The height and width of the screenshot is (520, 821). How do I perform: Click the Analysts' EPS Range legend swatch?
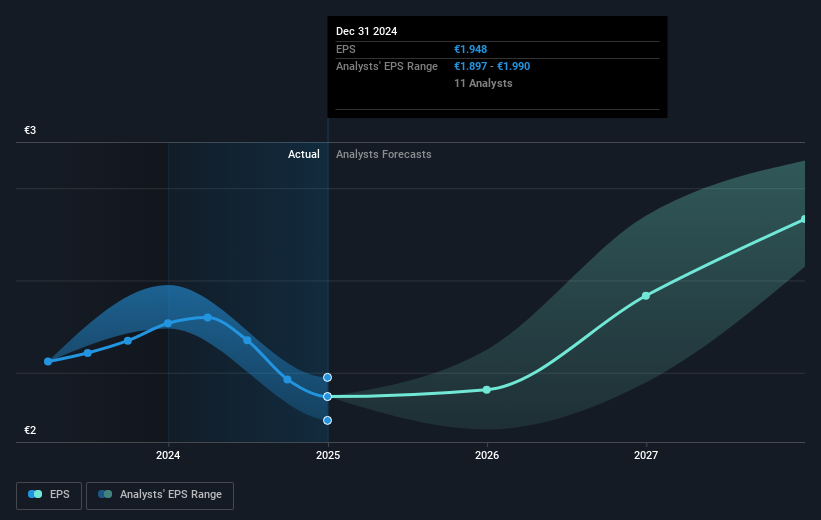[105, 494]
